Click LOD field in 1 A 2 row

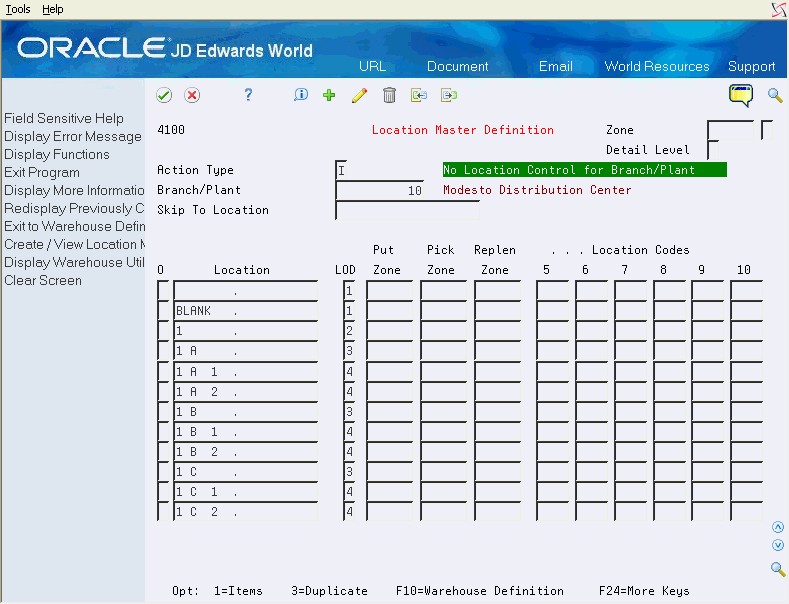tap(349, 392)
